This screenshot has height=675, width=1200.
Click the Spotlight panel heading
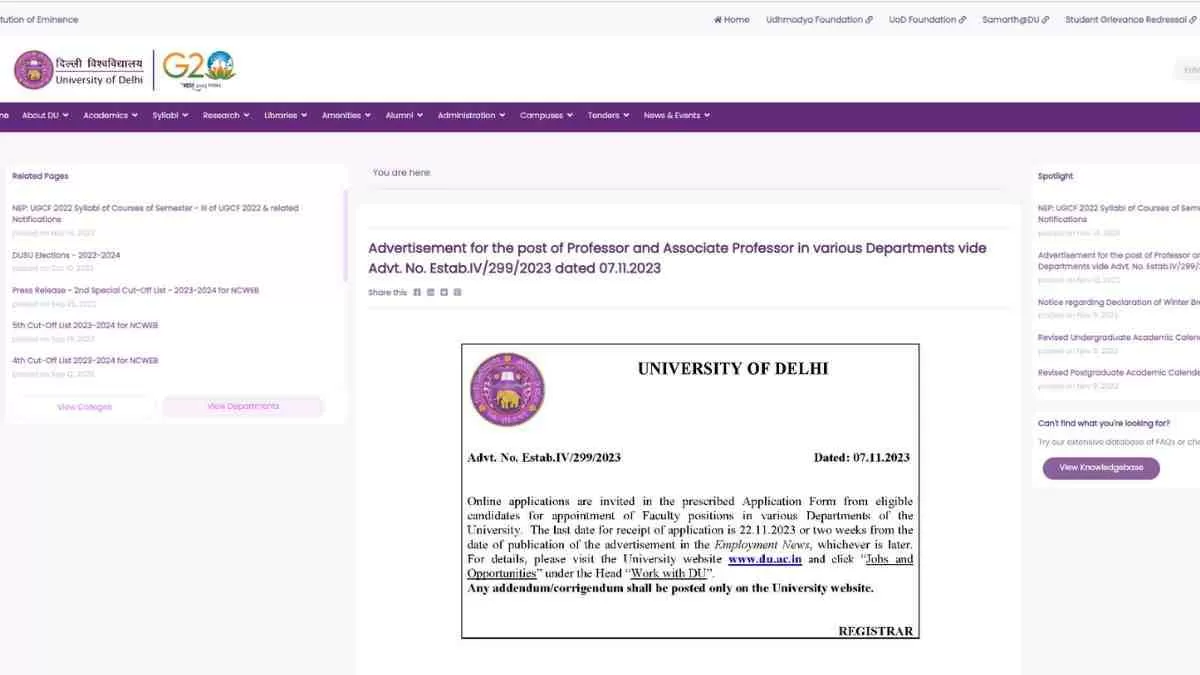pos(1055,176)
